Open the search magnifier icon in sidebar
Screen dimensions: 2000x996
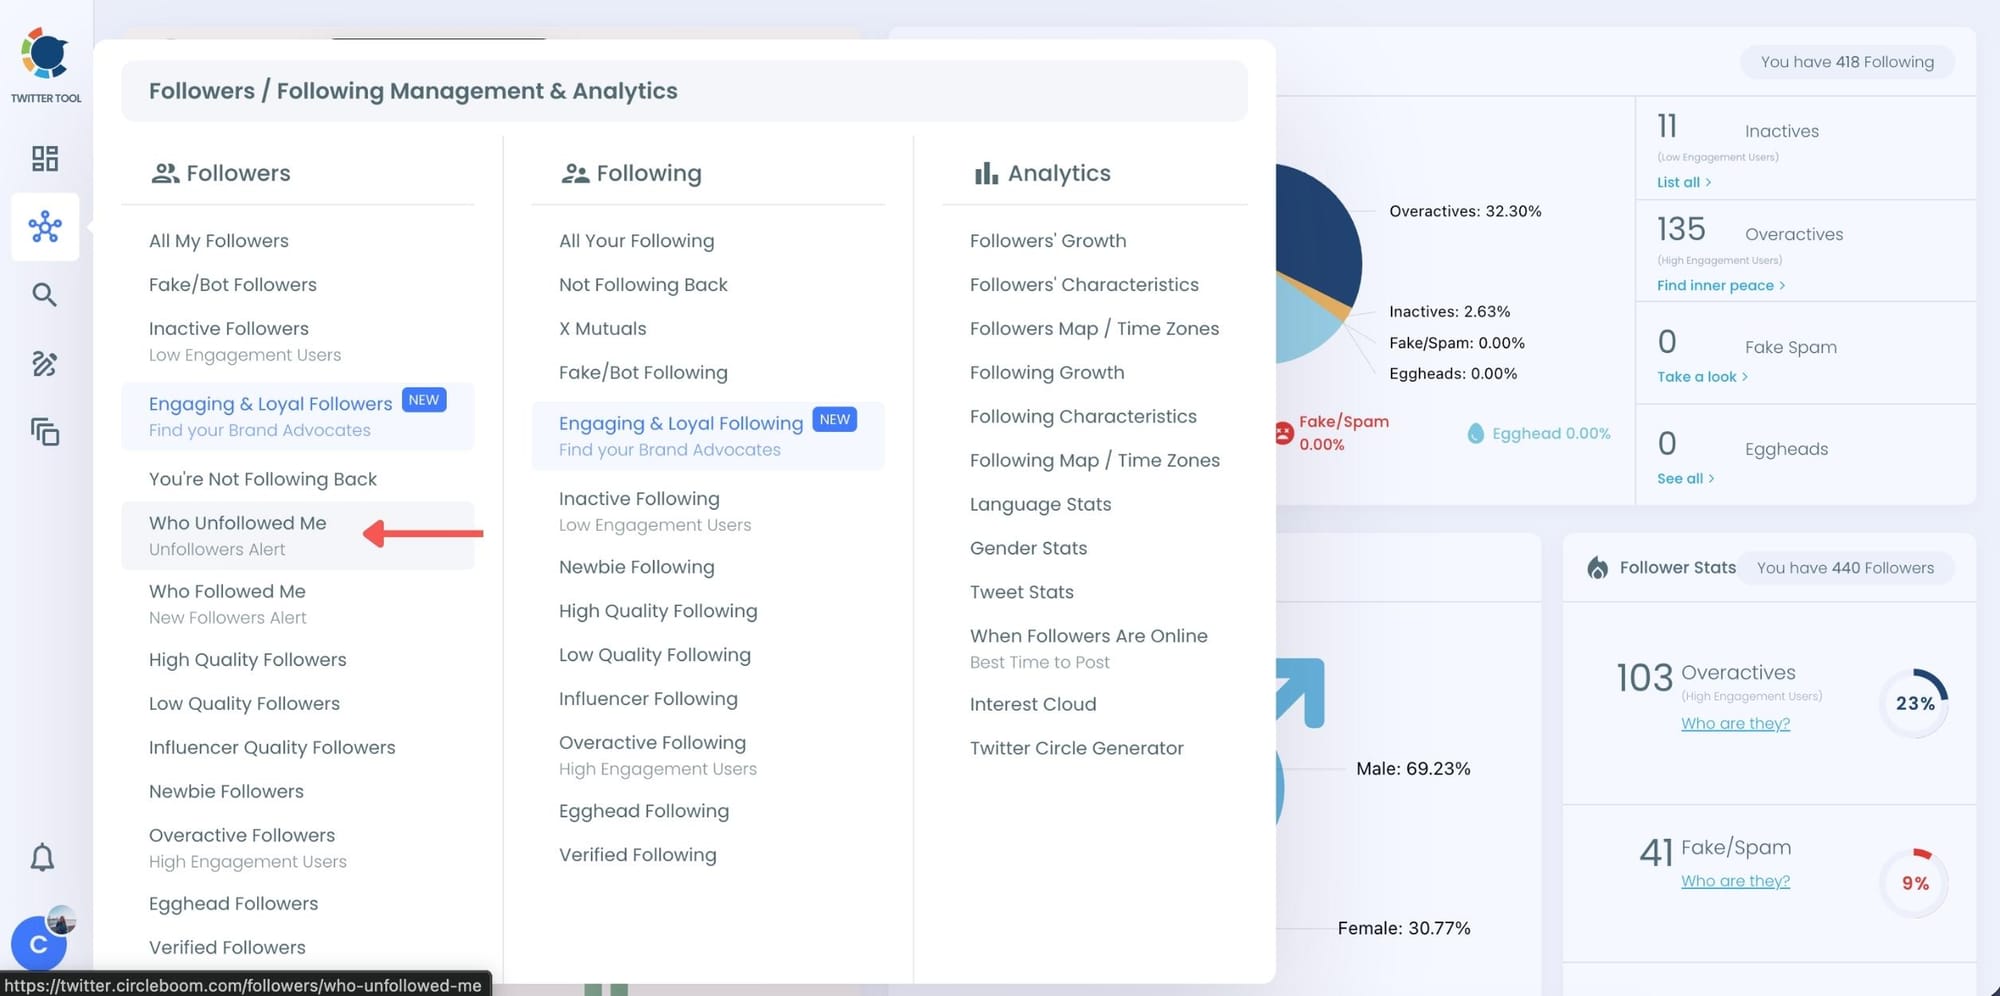point(44,295)
